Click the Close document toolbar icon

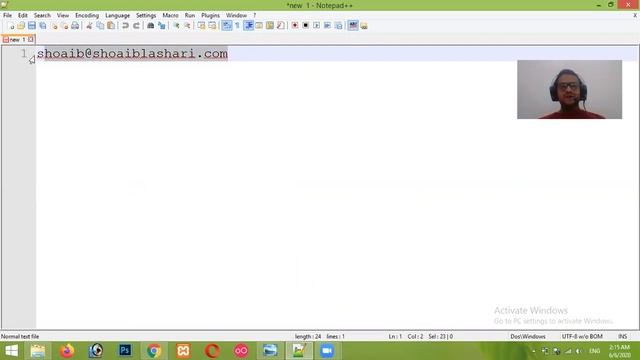(x=54, y=26)
